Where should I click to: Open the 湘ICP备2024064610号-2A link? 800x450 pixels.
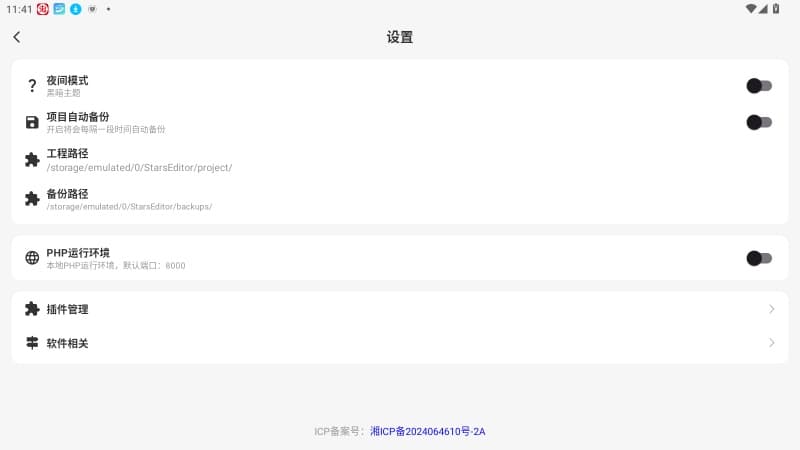[x=427, y=432]
